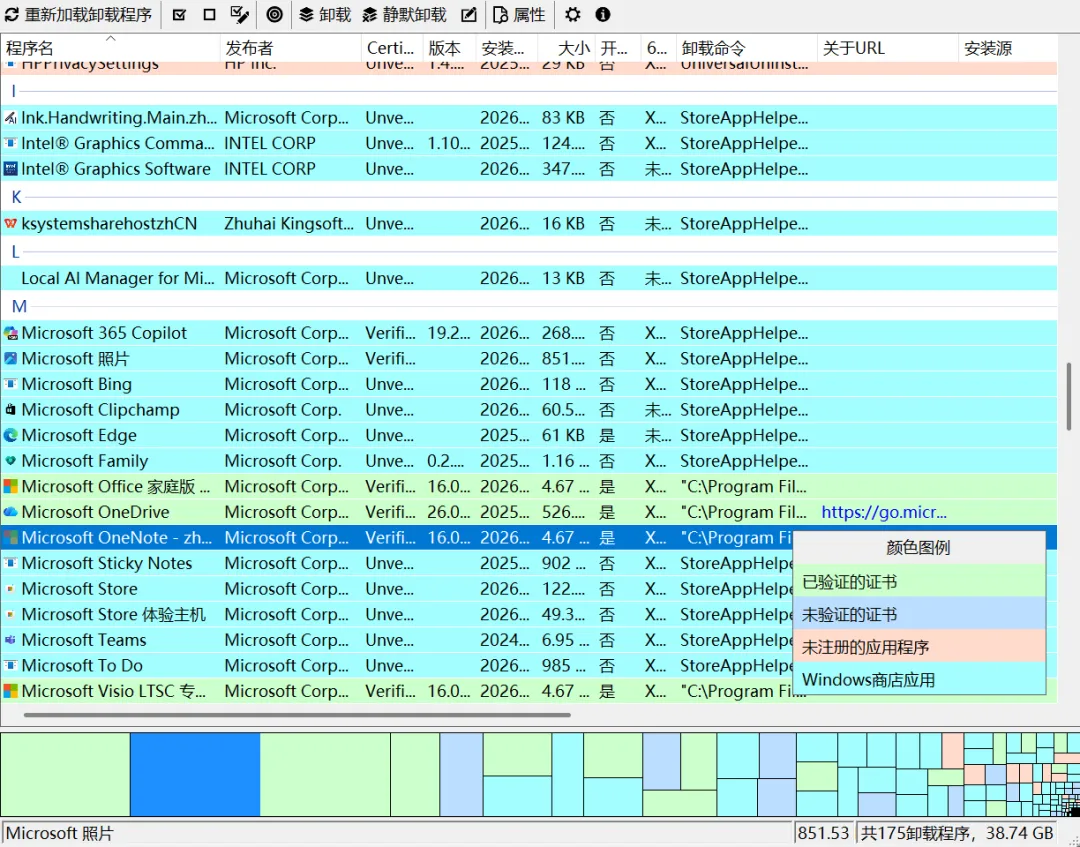
Task: Click the 未验证的证书 blue legend swatch
Action: (920, 614)
